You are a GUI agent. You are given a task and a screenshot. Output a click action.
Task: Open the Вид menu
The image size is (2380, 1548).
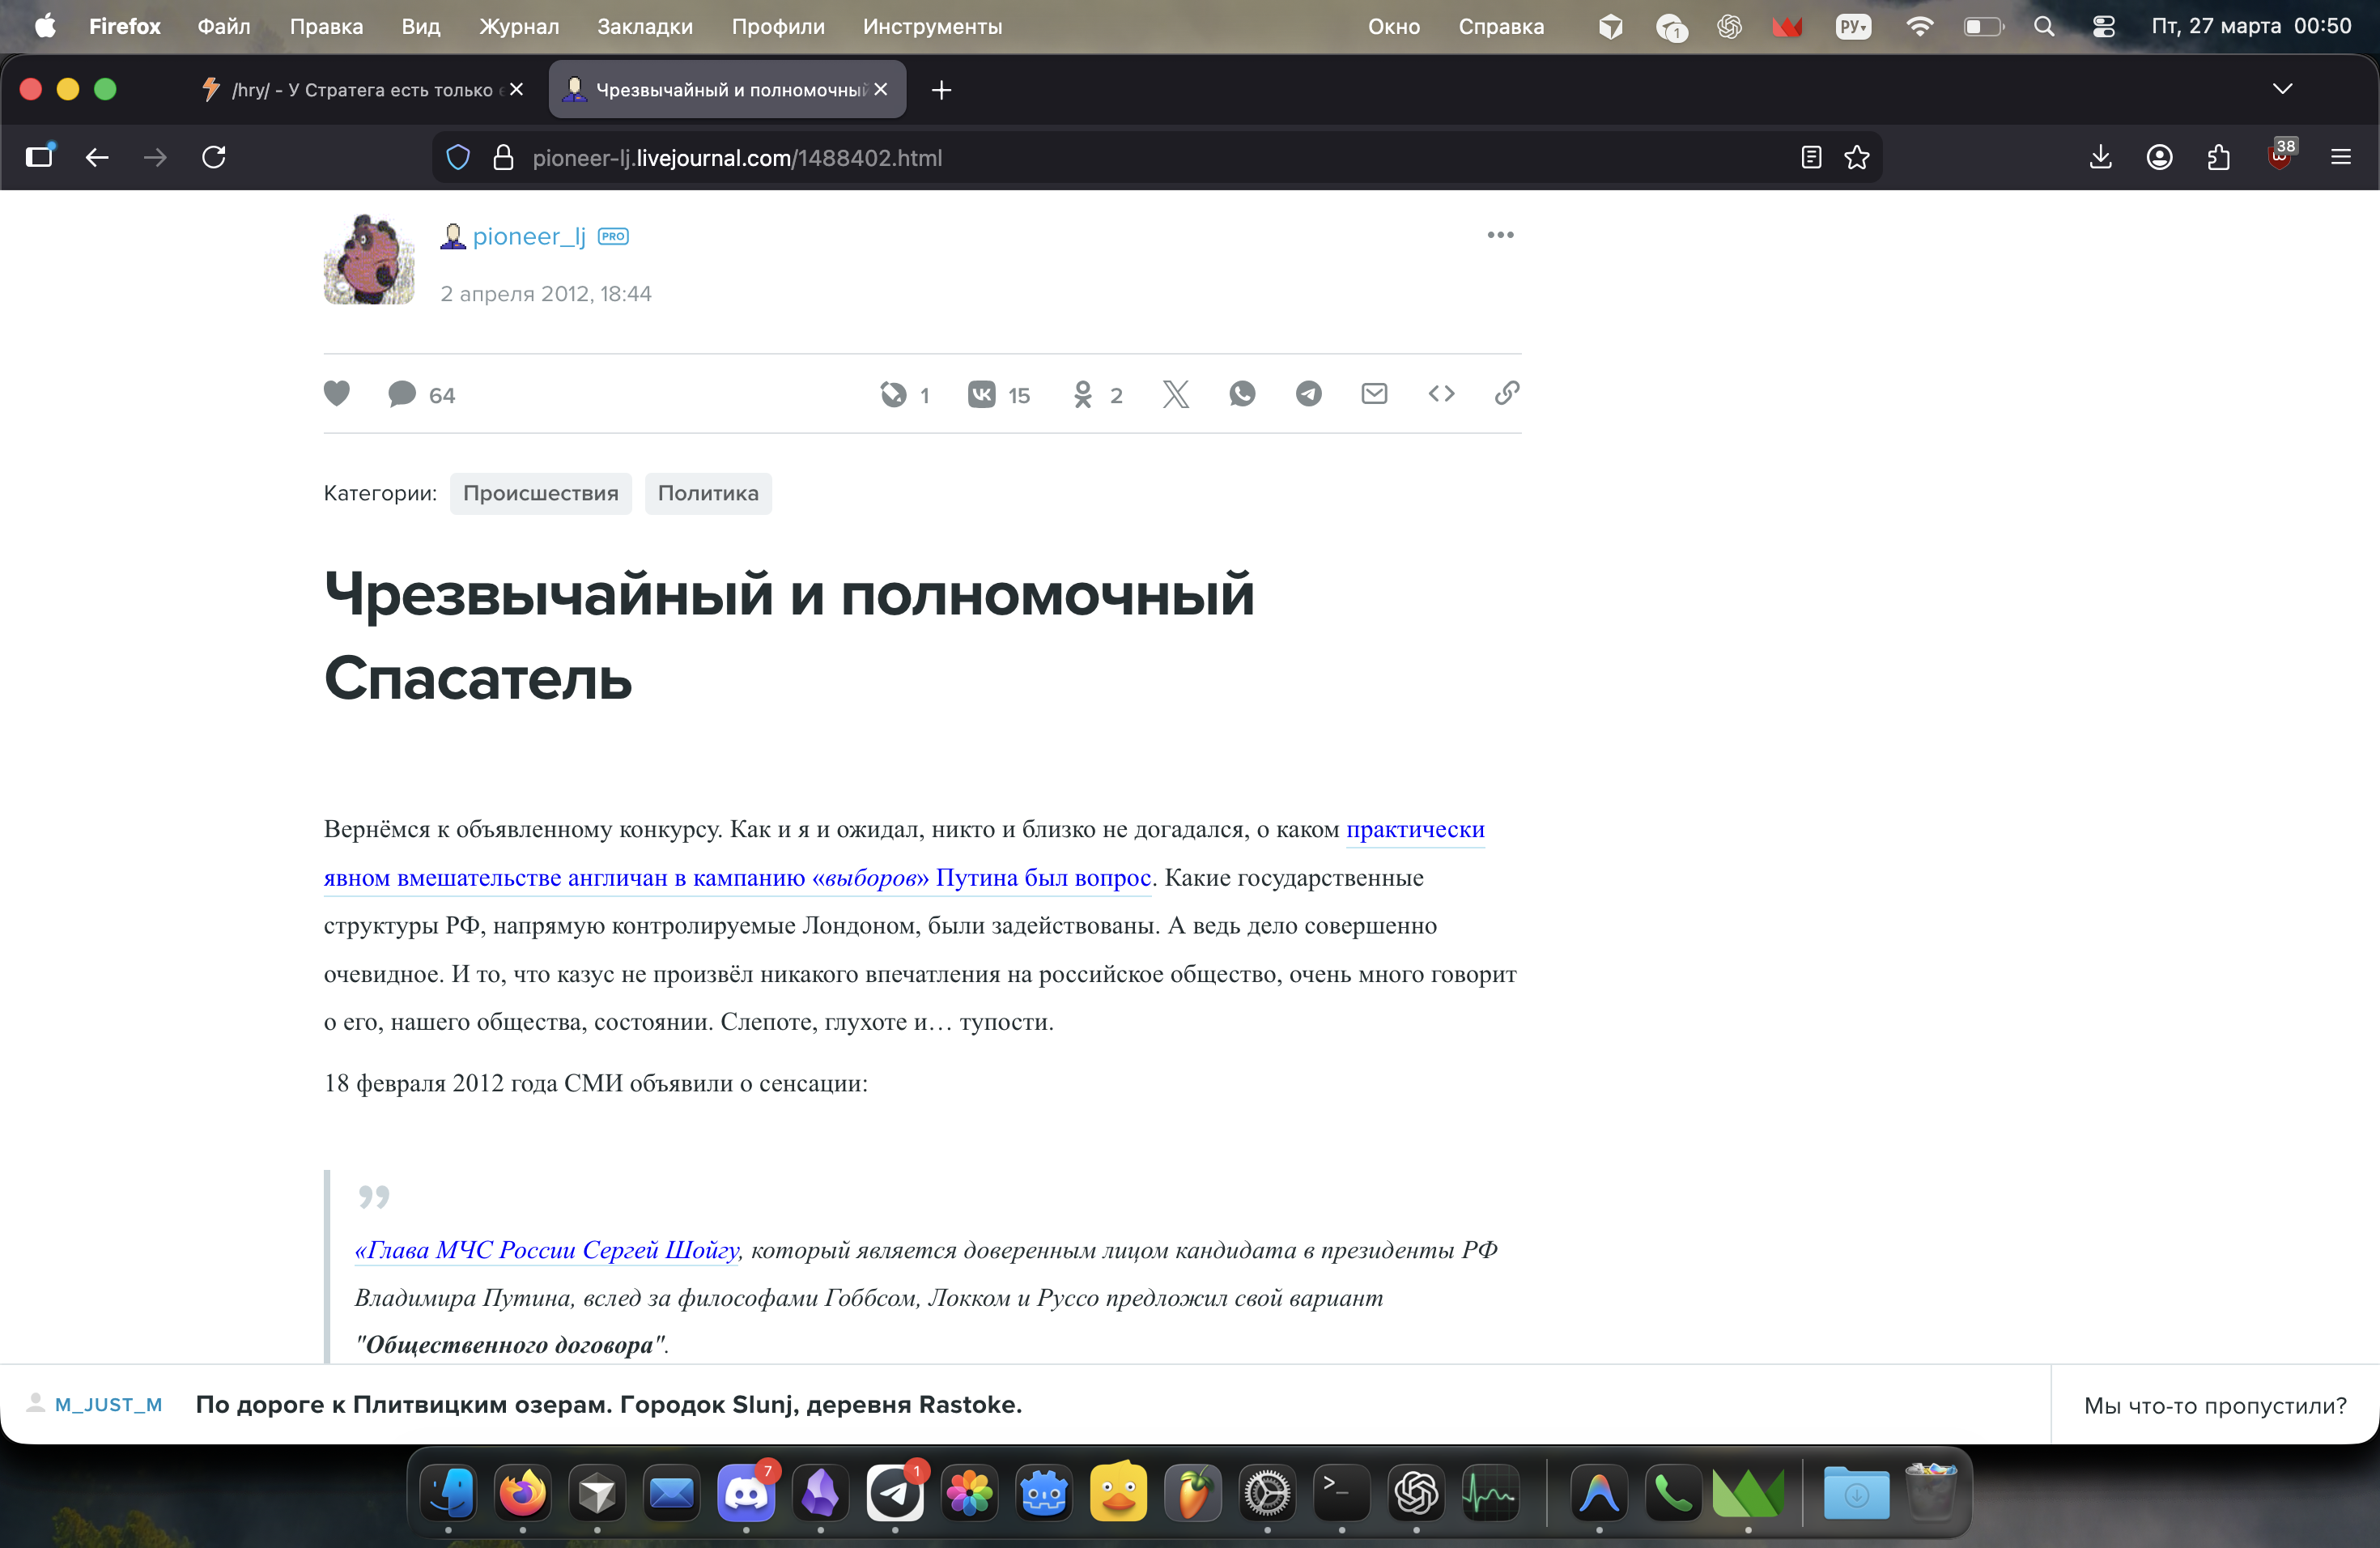click(421, 26)
